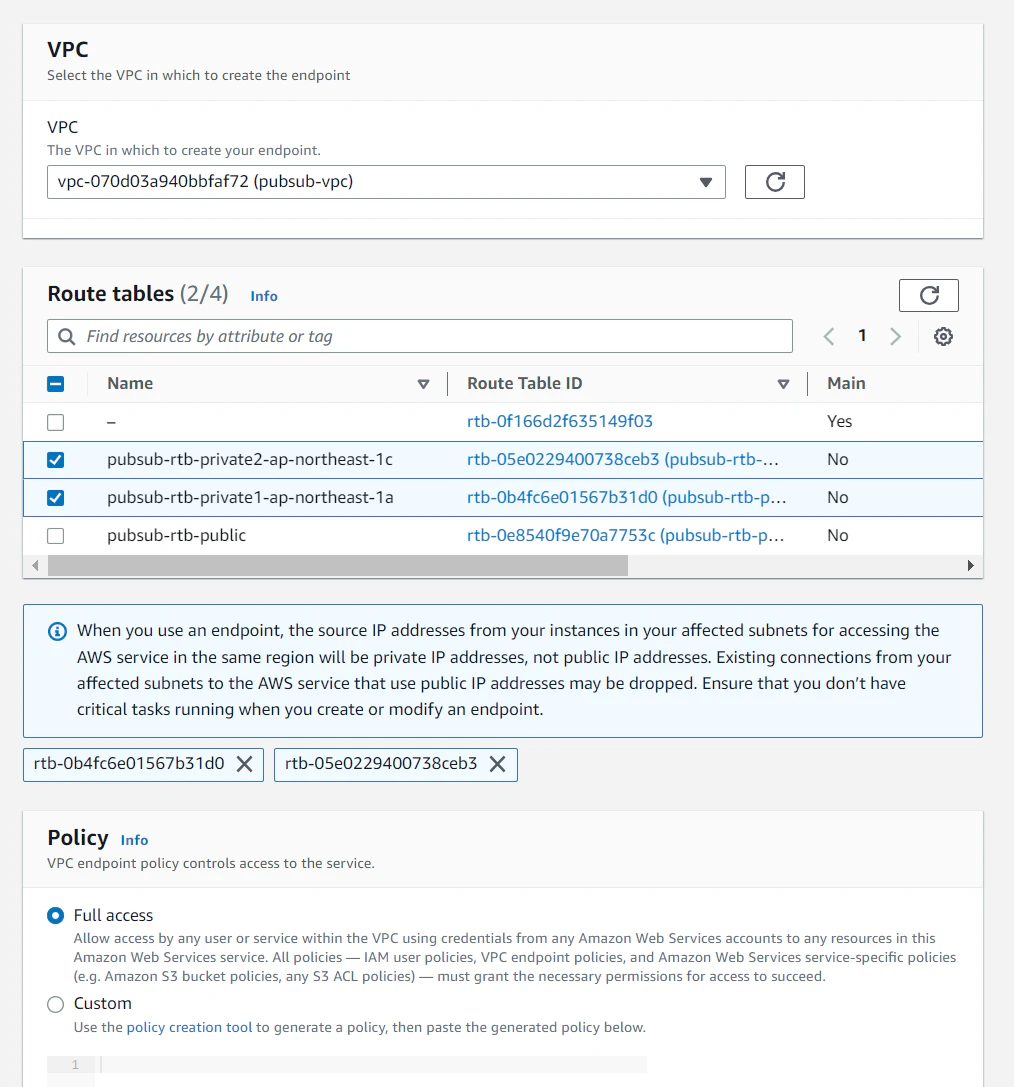Open route table preferences gear
This screenshot has height=1087, width=1014.
pyautogui.click(x=943, y=336)
